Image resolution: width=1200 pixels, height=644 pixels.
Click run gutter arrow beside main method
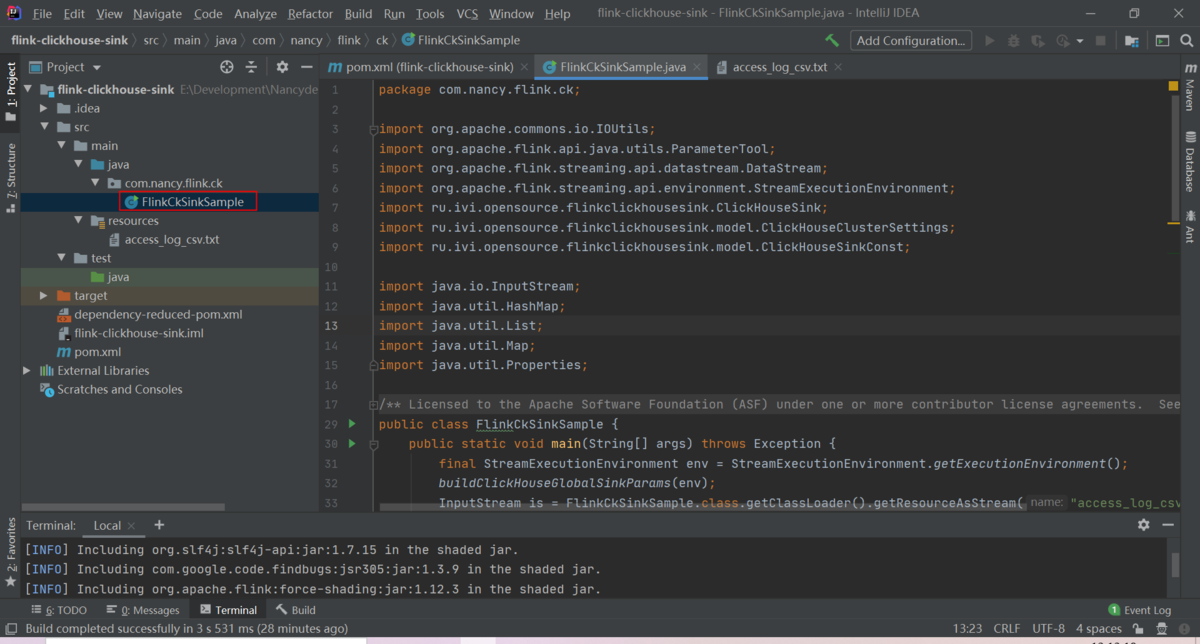[x=352, y=443]
